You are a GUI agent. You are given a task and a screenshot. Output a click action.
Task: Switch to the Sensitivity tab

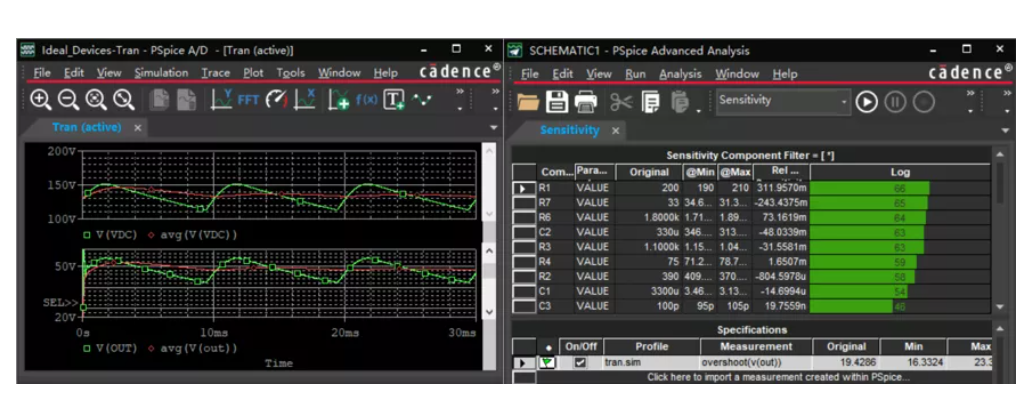(569, 130)
